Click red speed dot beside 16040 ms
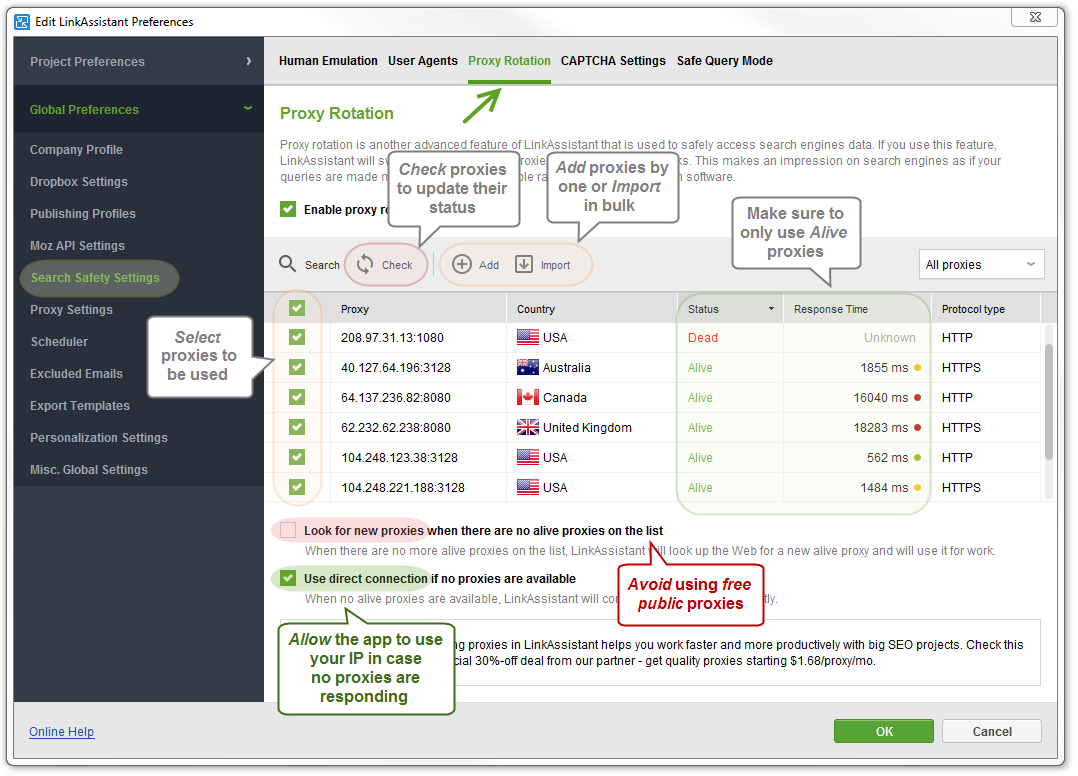1078x776 pixels. coord(917,398)
